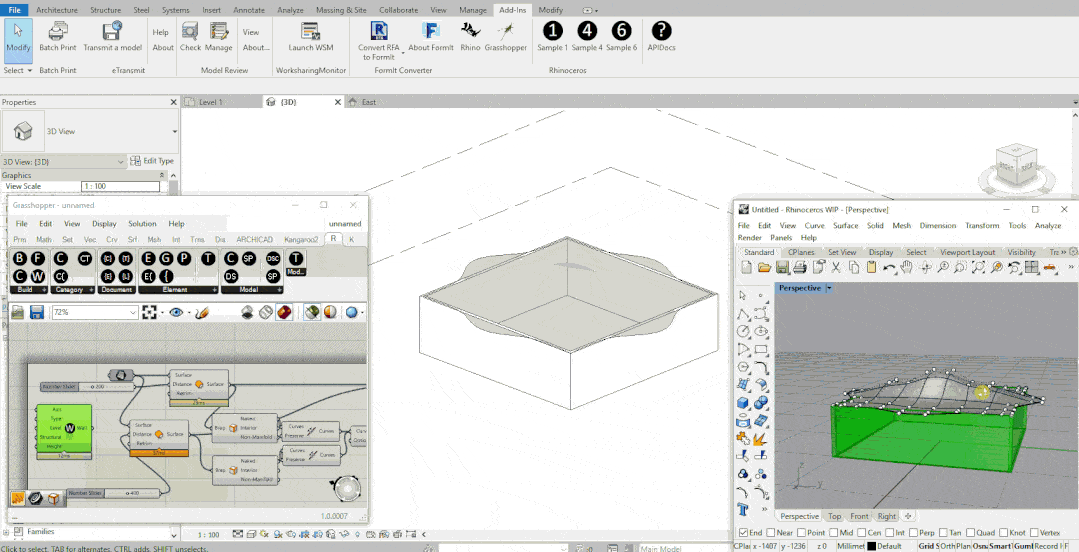Click the Number Slider showing 400
Image resolution: width=1079 pixels, height=552 pixels.
point(114,493)
